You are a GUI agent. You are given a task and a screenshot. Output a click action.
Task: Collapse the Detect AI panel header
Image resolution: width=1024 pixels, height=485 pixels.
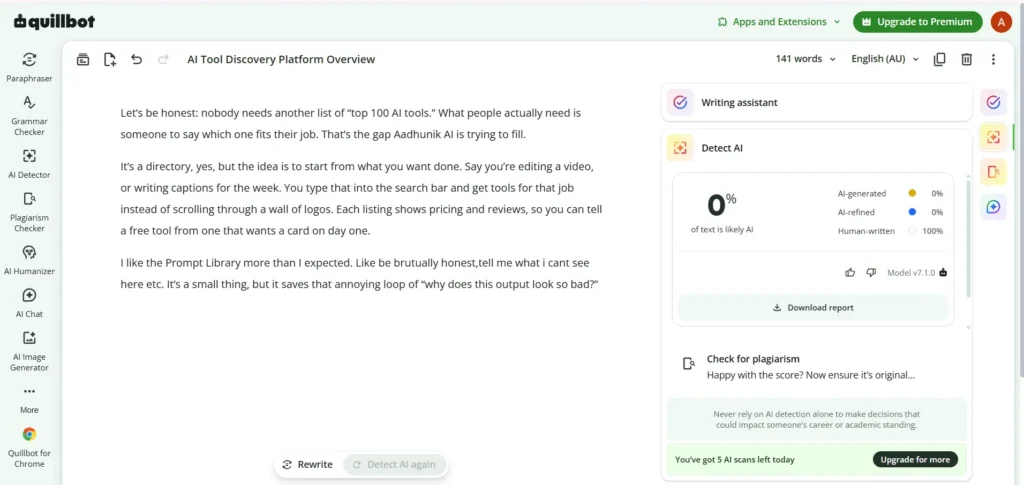(x=816, y=148)
